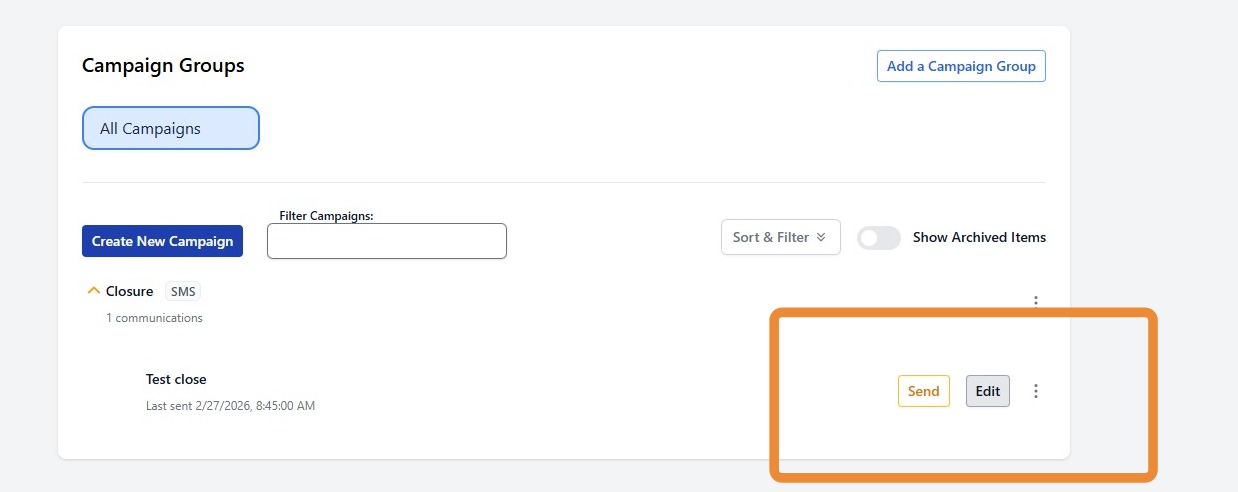Click Add a Campaign Group button
The image size is (1238, 492).
tap(961, 66)
